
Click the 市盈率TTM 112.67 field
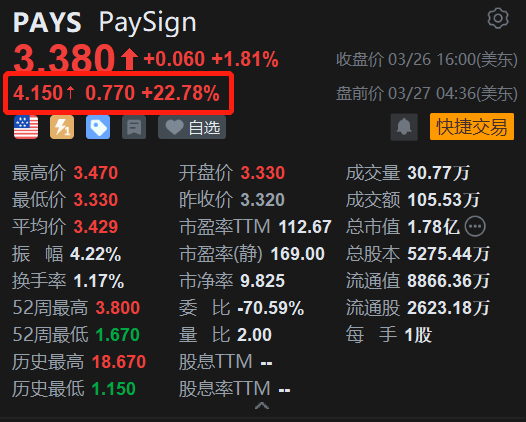(x=255, y=226)
